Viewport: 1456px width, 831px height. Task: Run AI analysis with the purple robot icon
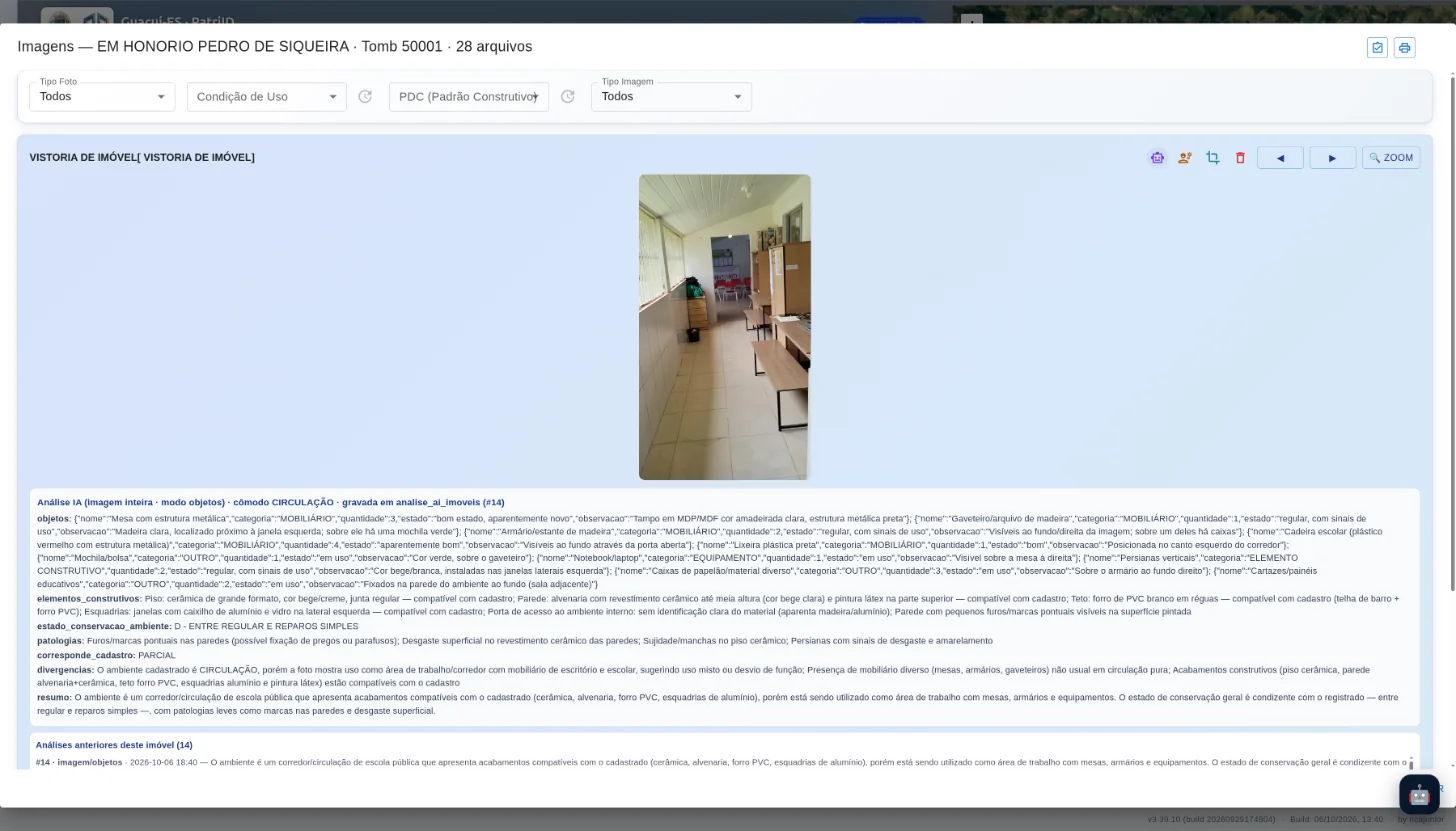[1157, 158]
